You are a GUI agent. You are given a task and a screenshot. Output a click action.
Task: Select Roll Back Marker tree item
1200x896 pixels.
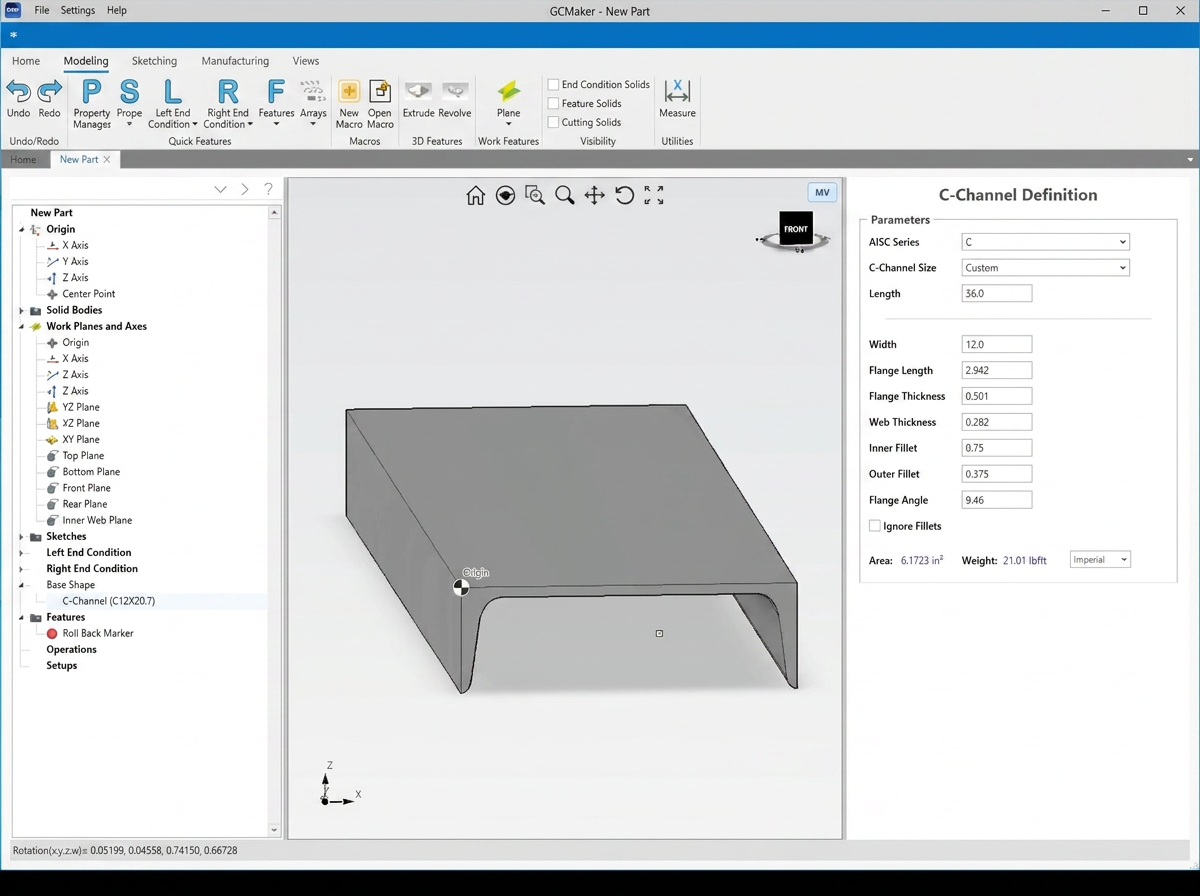click(x=98, y=634)
